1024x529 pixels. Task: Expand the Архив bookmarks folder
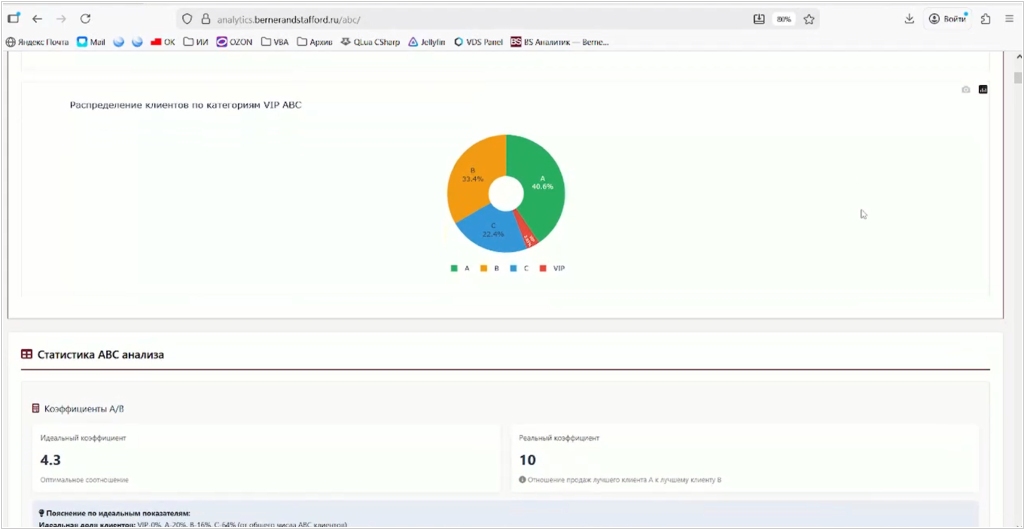(314, 42)
